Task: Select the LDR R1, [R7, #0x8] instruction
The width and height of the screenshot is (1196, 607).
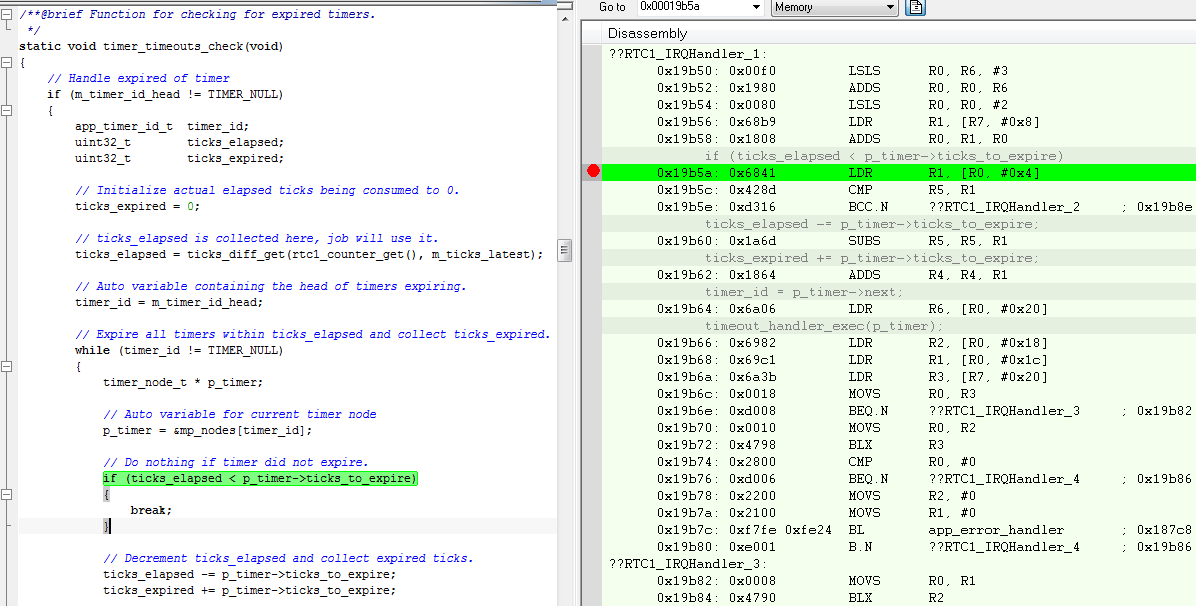Action: [899, 122]
